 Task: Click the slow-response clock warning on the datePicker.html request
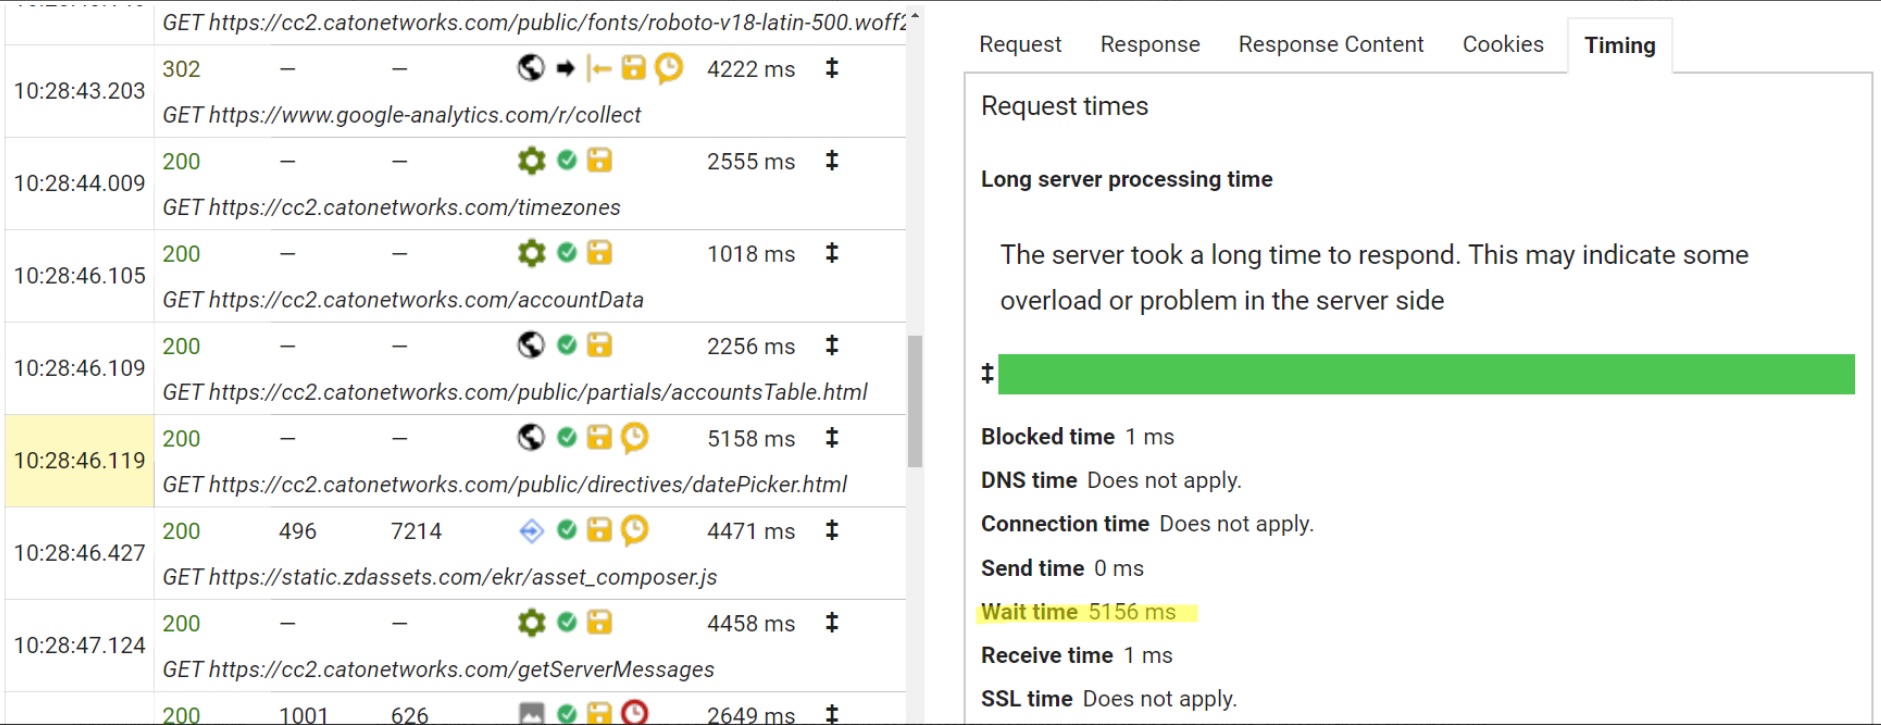634,438
